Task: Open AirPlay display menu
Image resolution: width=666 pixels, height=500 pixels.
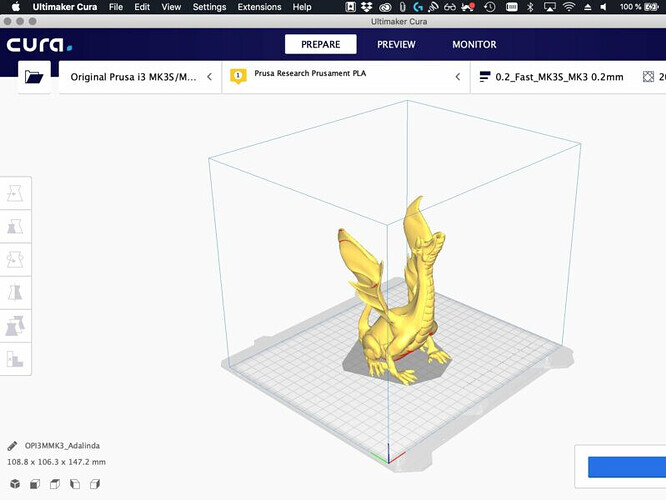Action: [550, 7]
